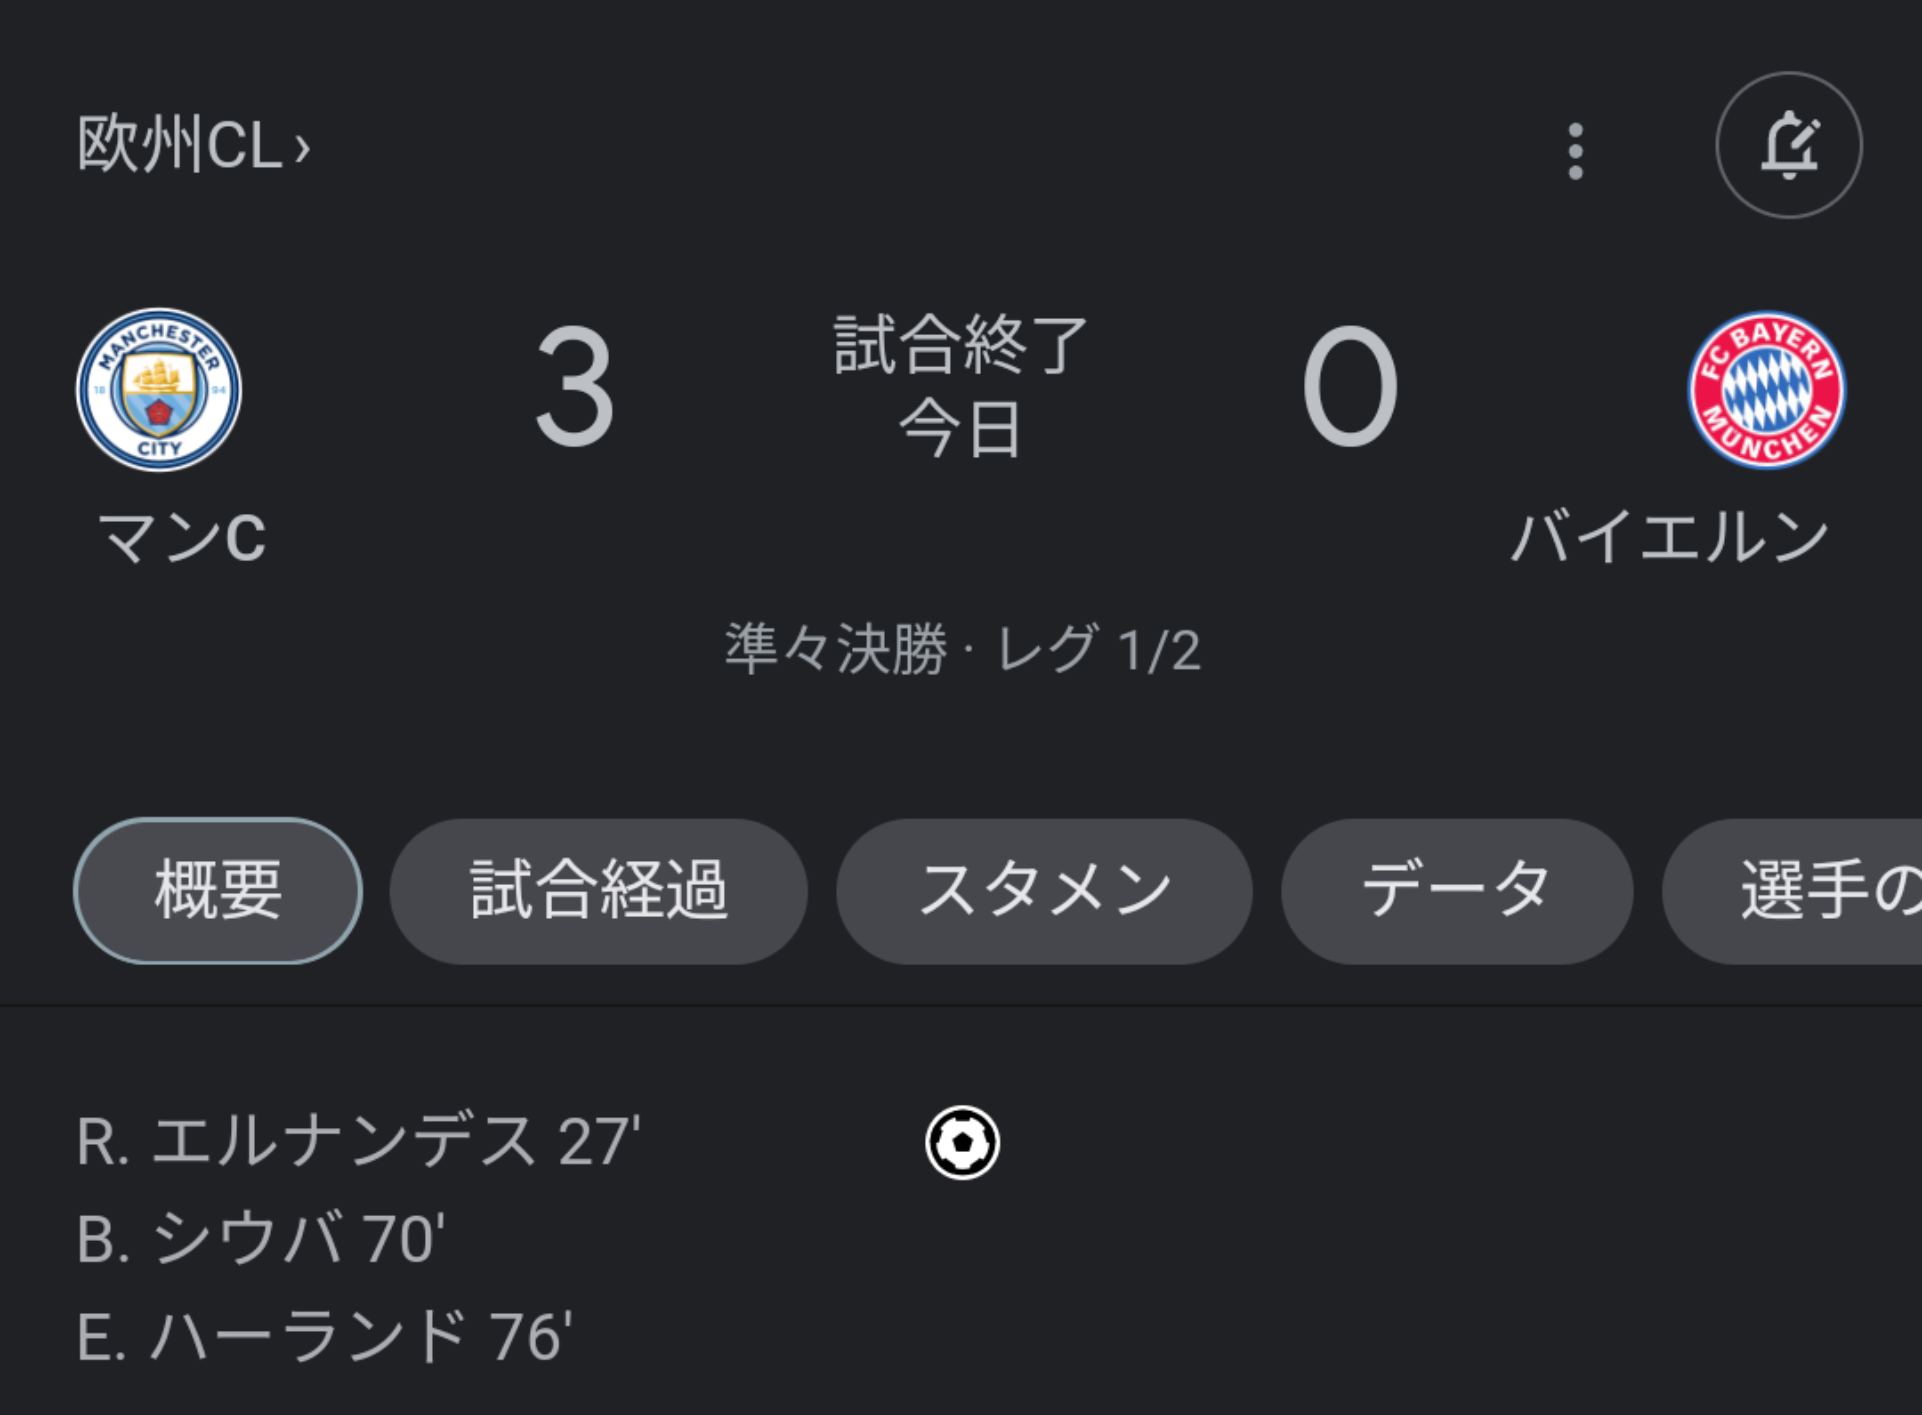Tap マンC team name
Viewport: 1922px width, 1415px height.
(x=182, y=538)
